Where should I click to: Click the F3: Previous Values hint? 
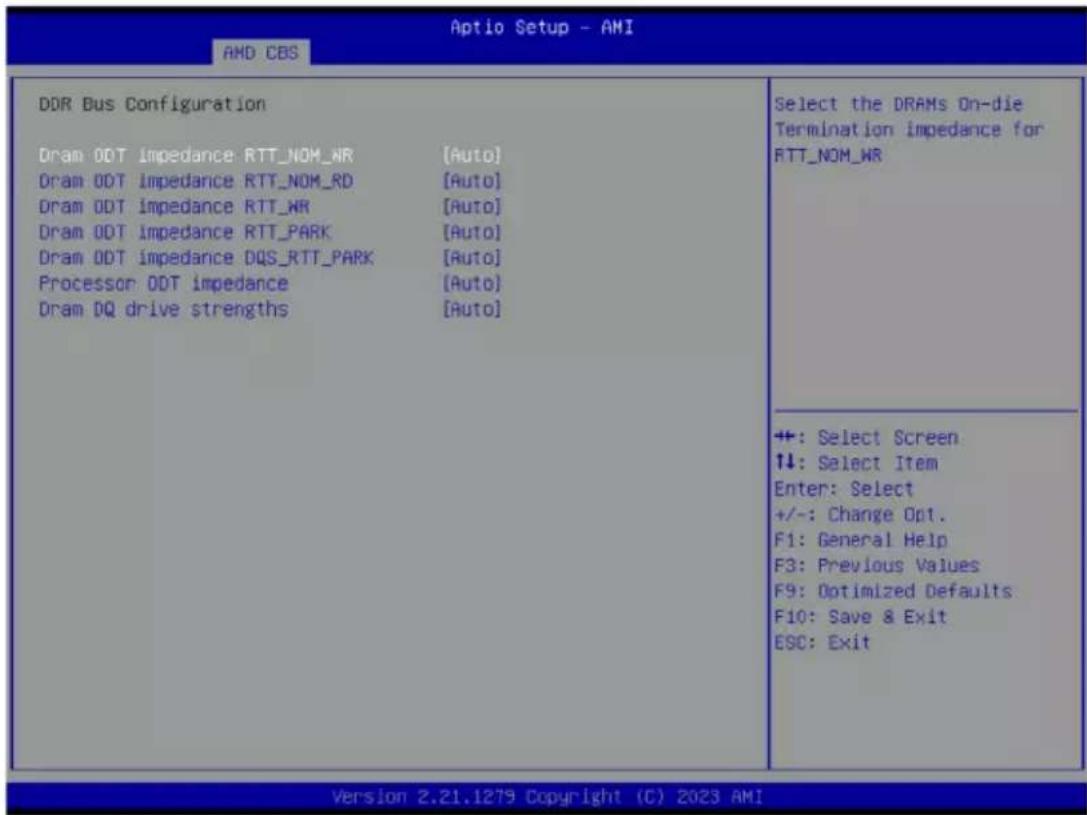pos(876,566)
